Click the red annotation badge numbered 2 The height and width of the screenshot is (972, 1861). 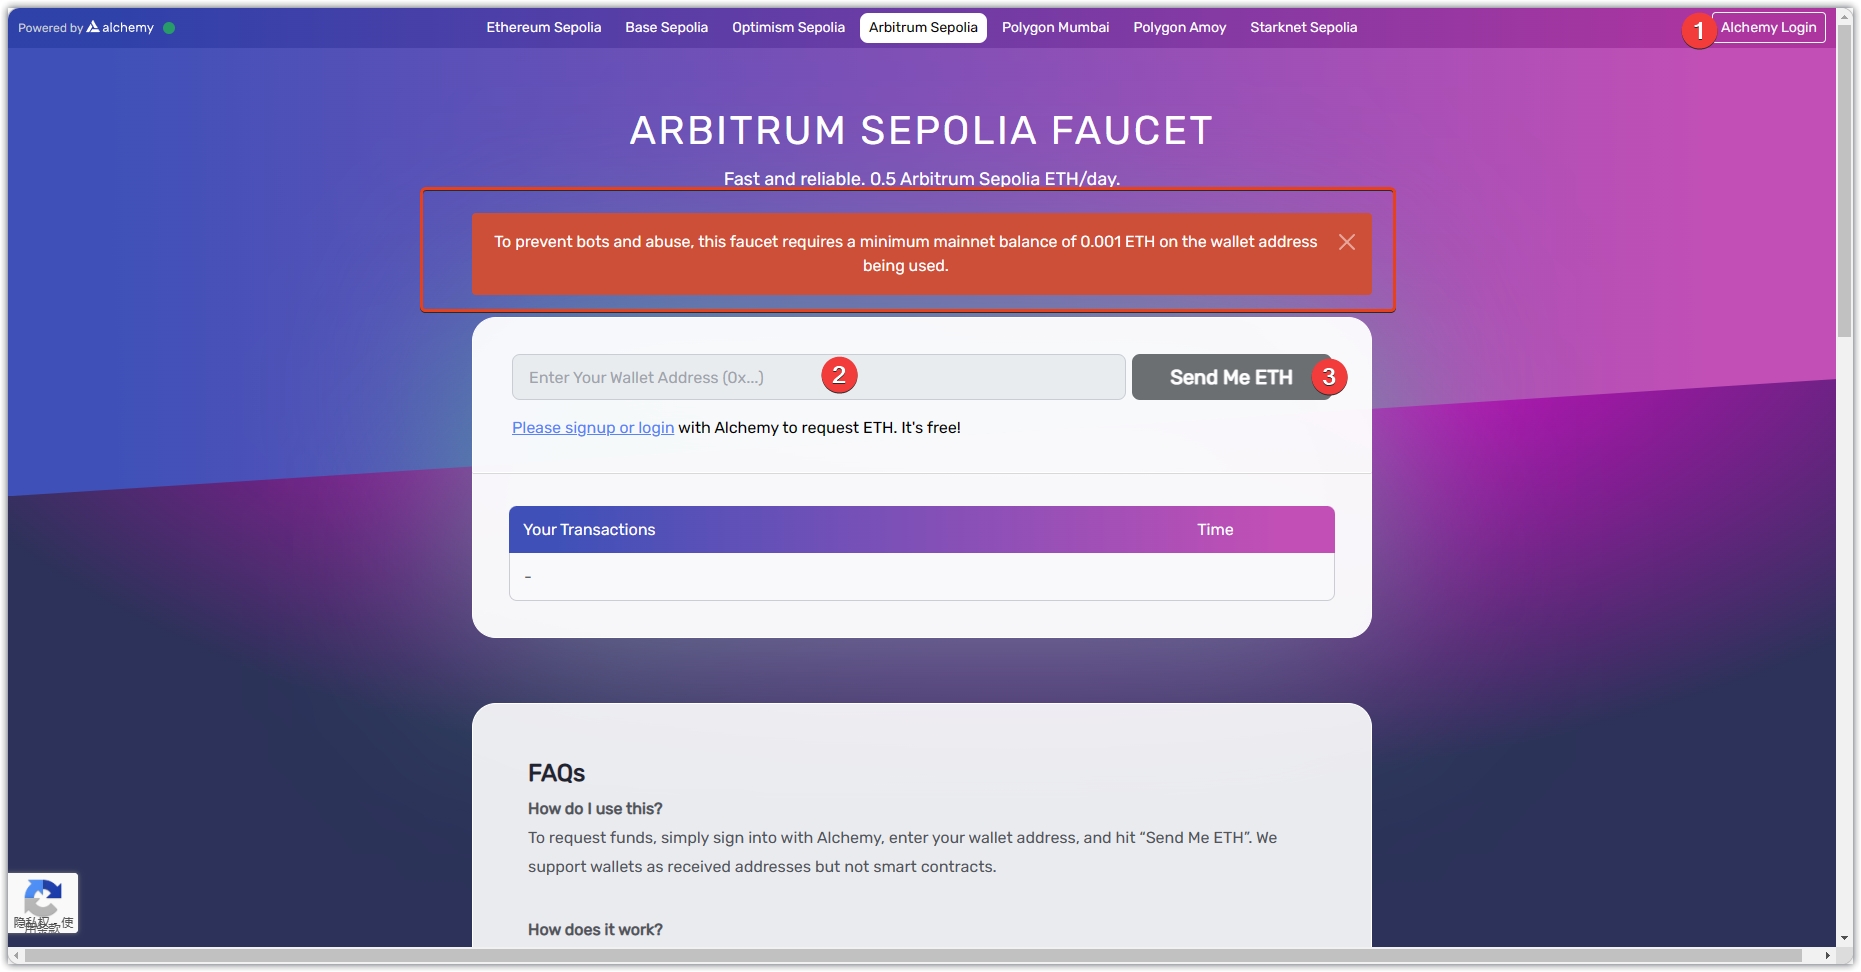click(x=839, y=375)
